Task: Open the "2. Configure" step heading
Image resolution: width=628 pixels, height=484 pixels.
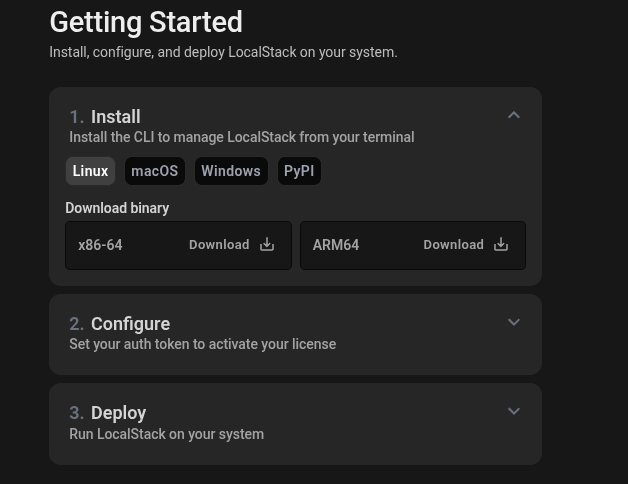Action: click(x=120, y=324)
